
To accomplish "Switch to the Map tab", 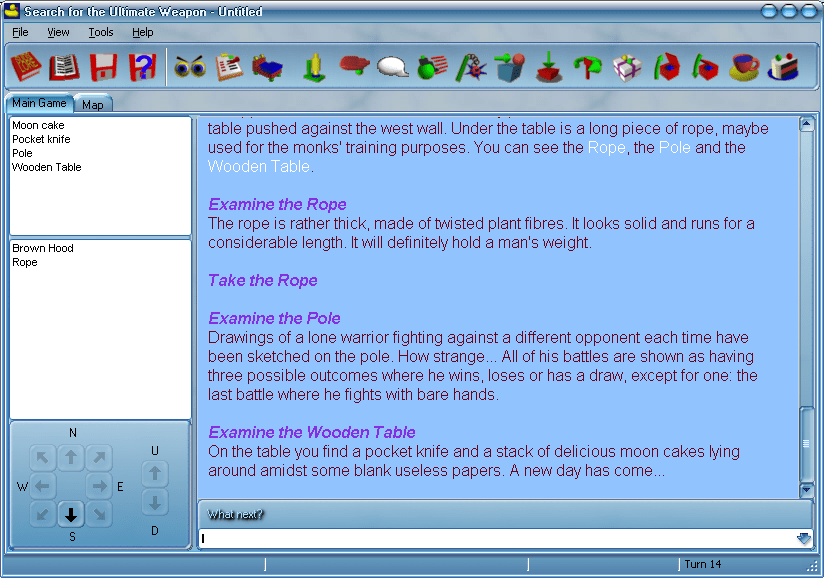I will point(93,105).
